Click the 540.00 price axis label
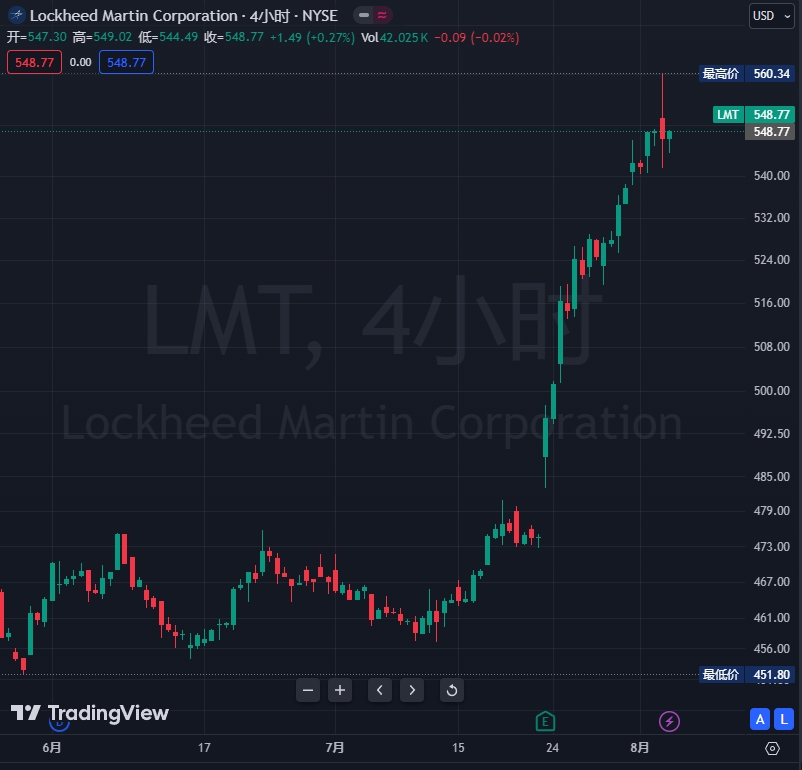 click(771, 175)
